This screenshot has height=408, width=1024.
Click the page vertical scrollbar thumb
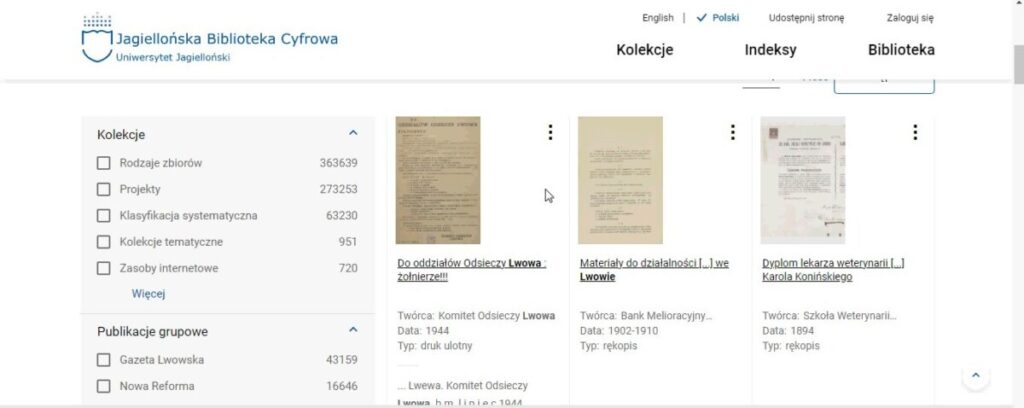[x=1018, y=64]
